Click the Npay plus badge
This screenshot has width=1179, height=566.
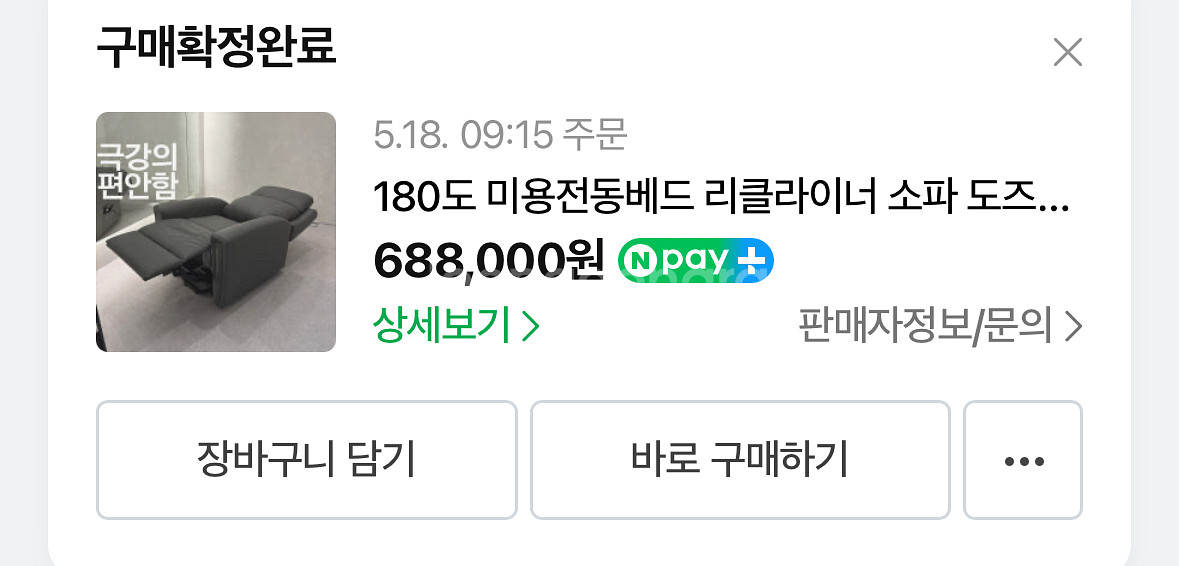696,261
